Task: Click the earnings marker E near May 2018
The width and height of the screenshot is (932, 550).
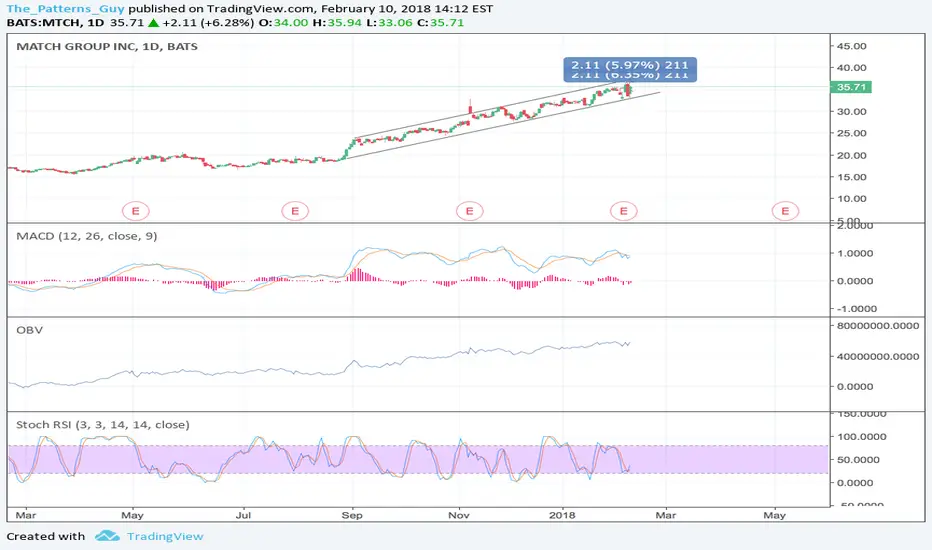Action: pos(785,211)
